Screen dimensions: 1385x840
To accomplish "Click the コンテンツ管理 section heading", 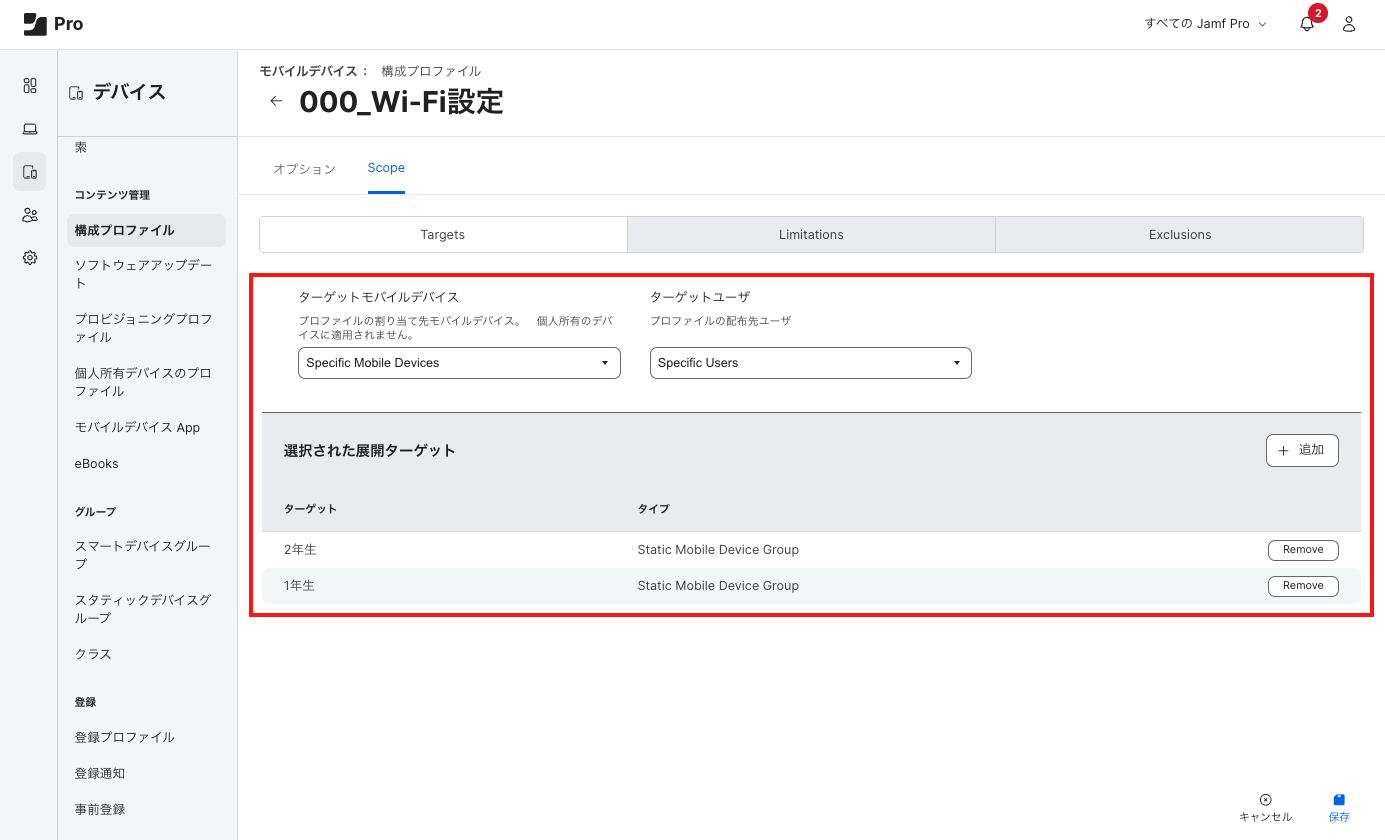I will click(112, 195).
